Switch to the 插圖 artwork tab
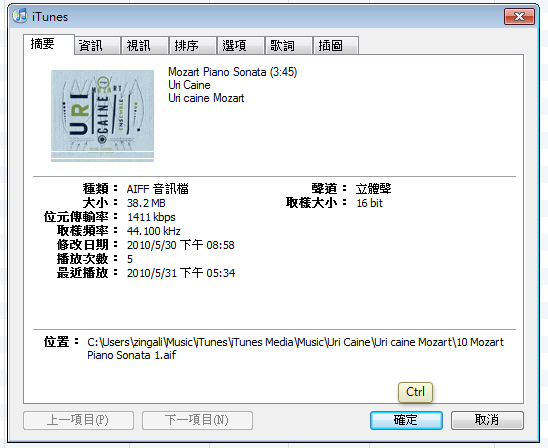 tap(336, 45)
